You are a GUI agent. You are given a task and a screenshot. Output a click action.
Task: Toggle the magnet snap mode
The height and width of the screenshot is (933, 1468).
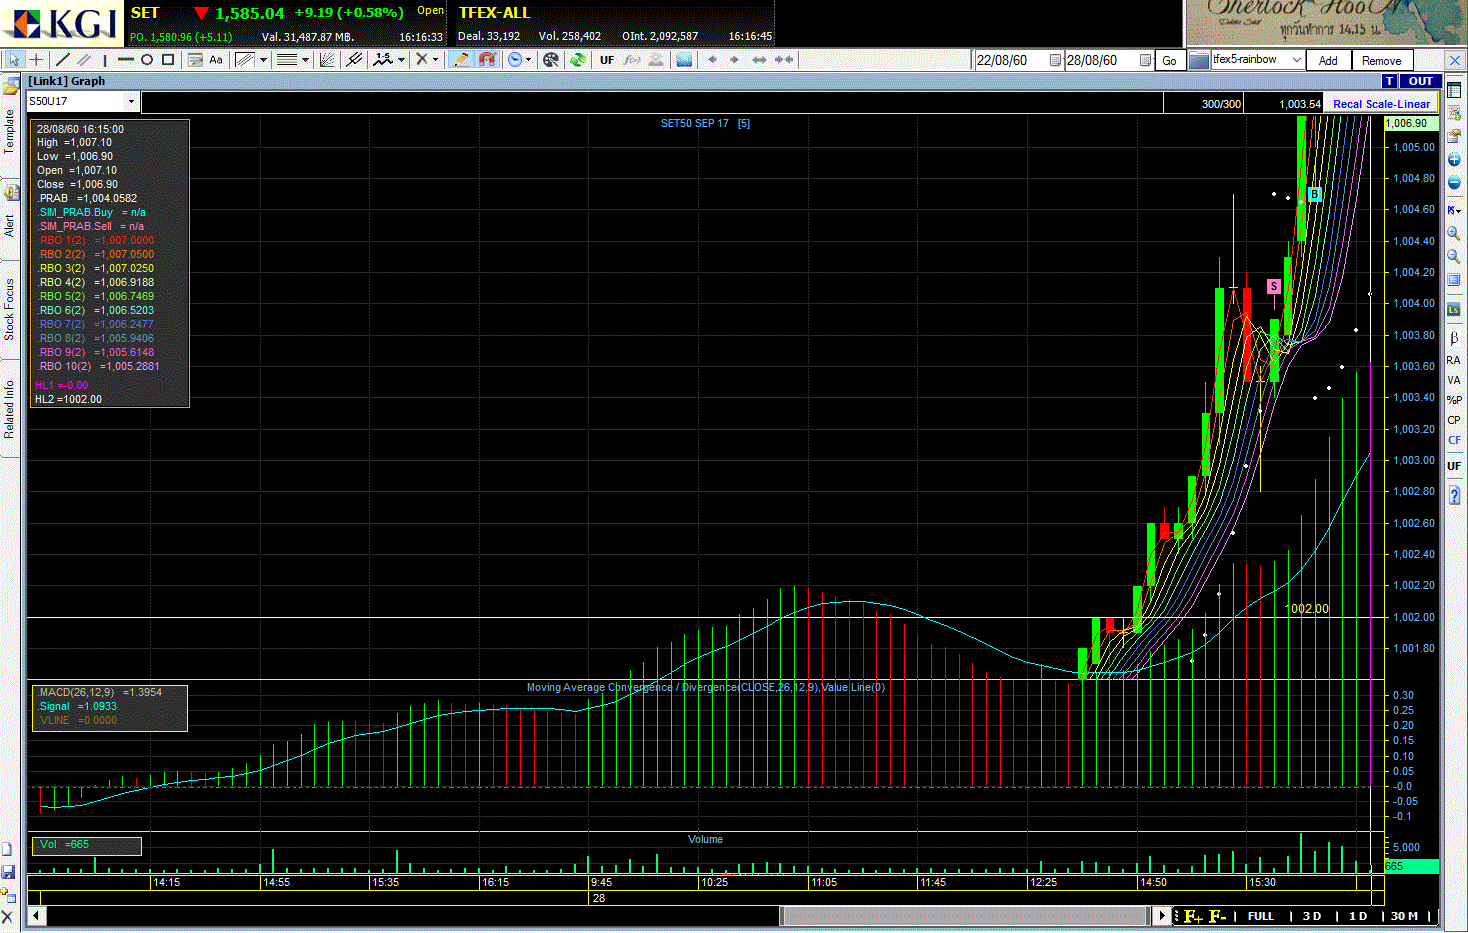pos(487,60)
